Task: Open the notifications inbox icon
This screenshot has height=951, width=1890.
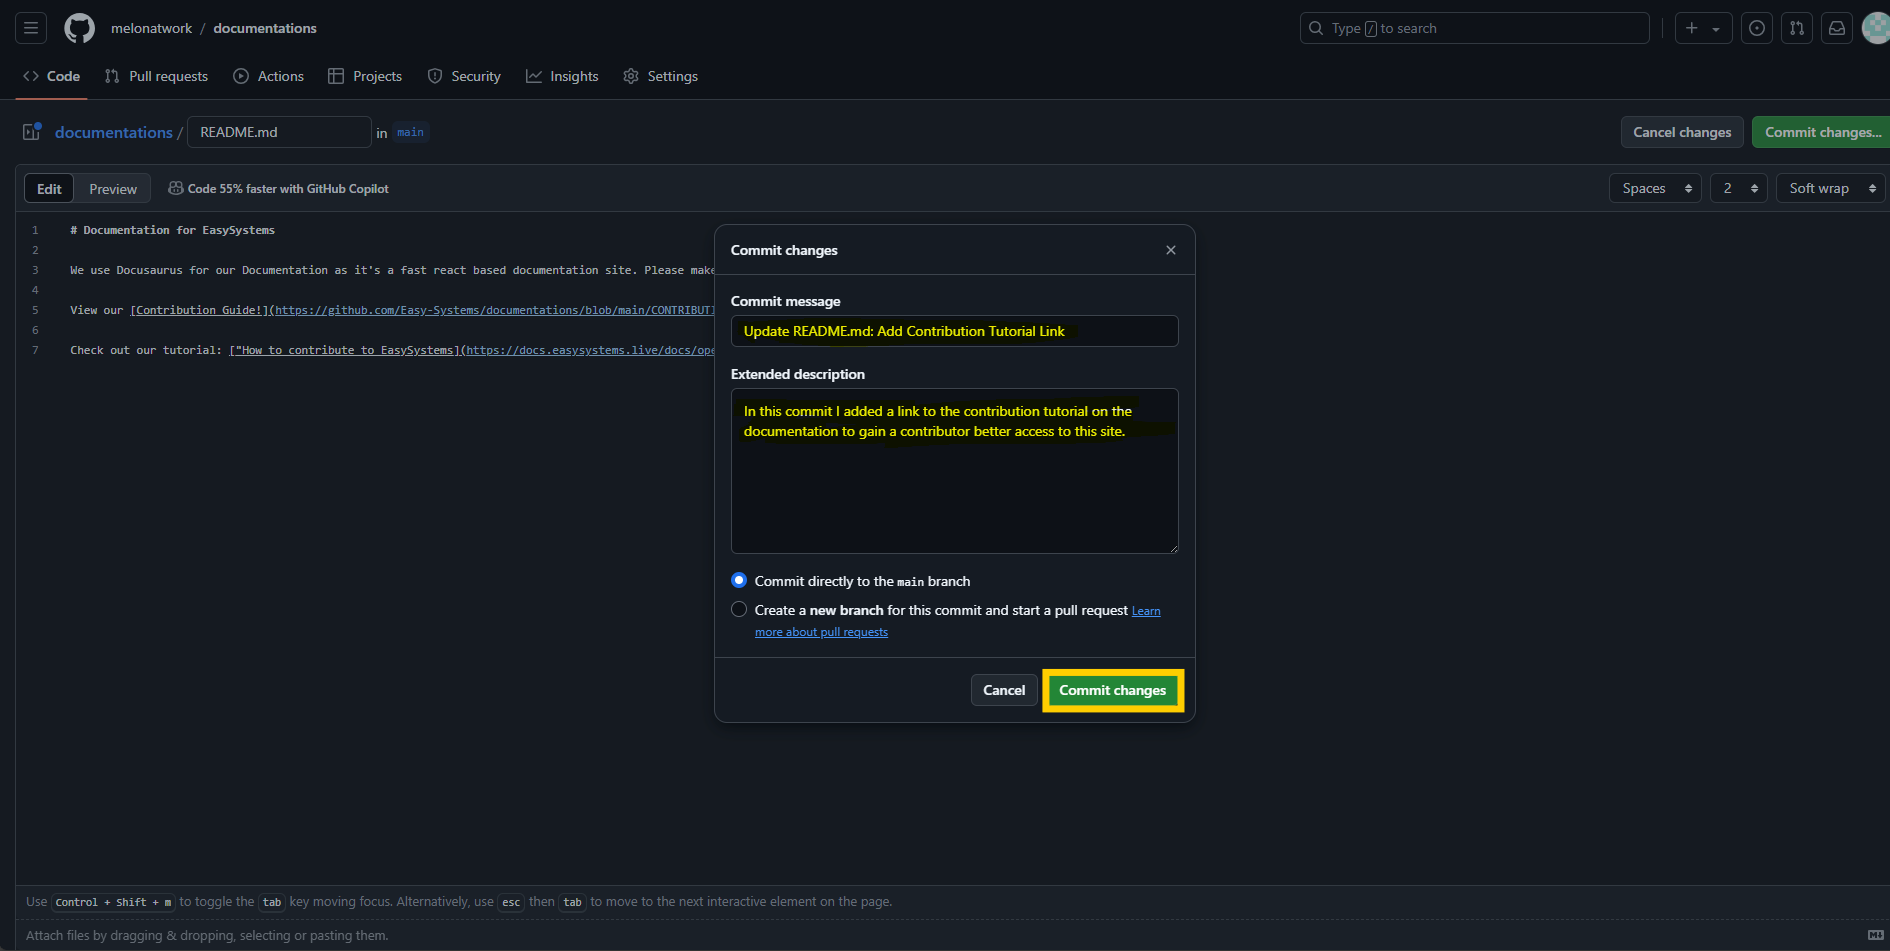Action: (1836, 28)
